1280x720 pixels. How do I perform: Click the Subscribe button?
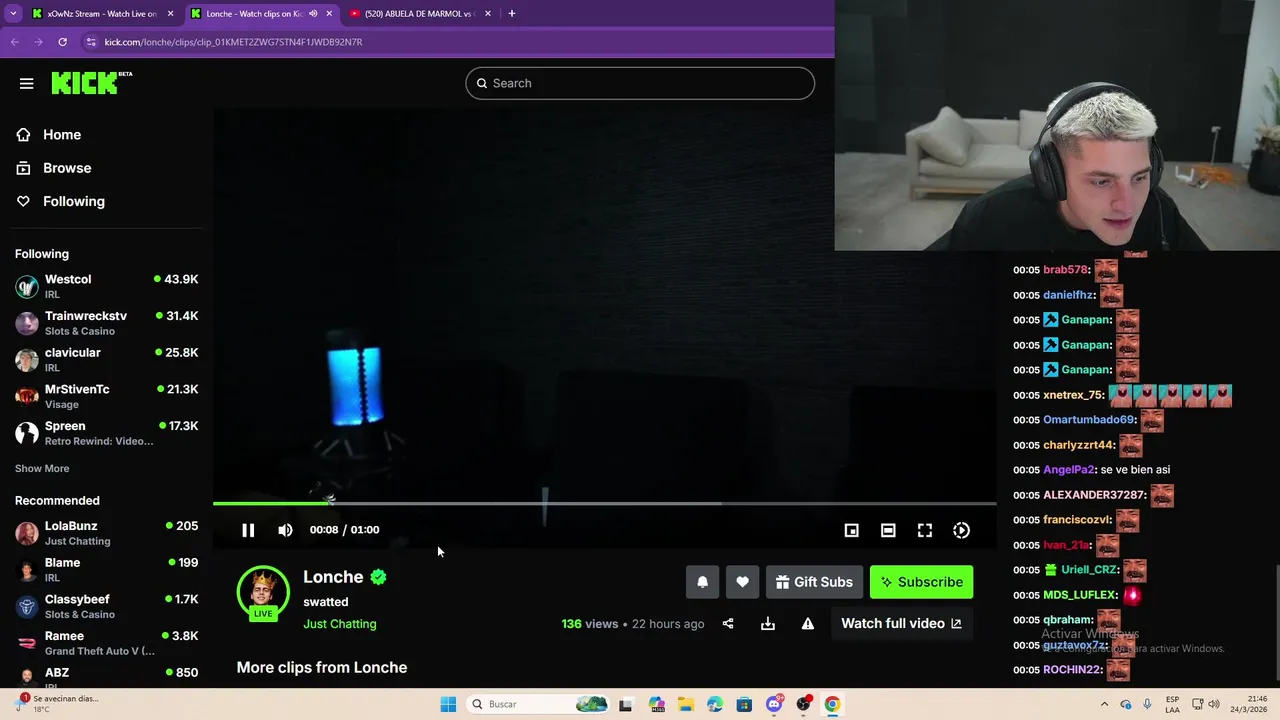point(921,582)
